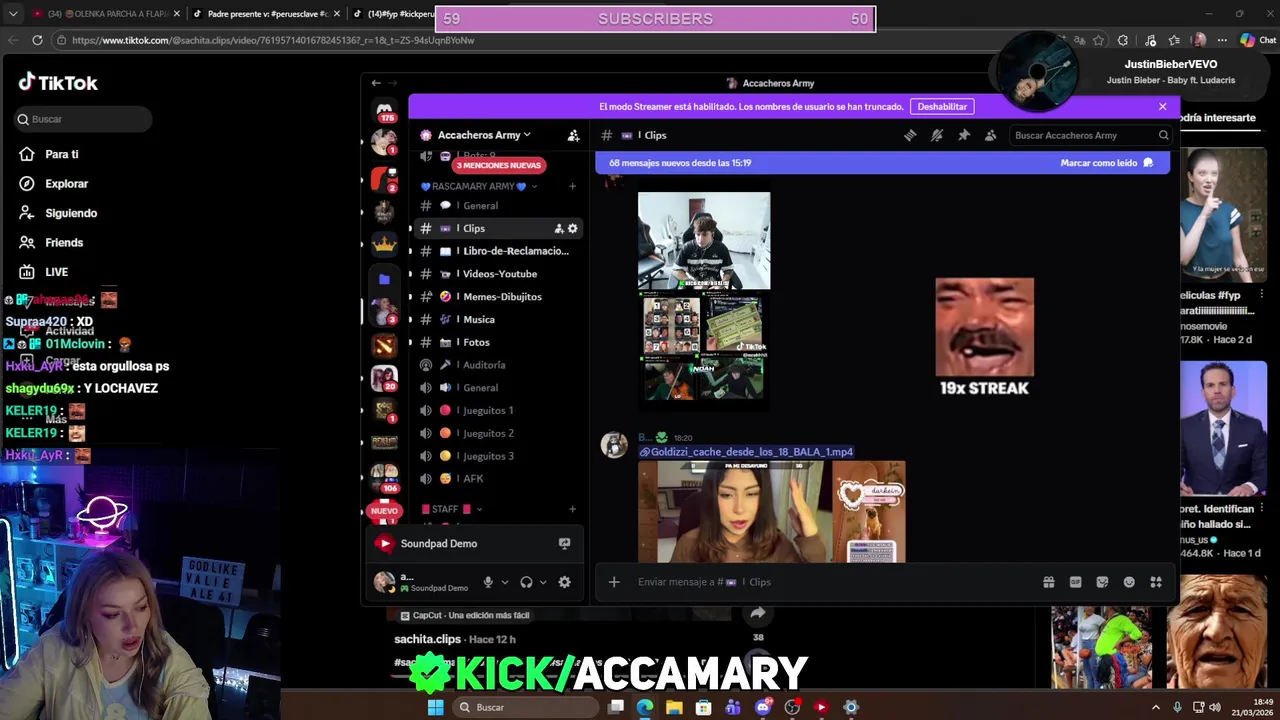
Task: Go back with Discord title bar arrow
Action: click(x=376, y=83)
